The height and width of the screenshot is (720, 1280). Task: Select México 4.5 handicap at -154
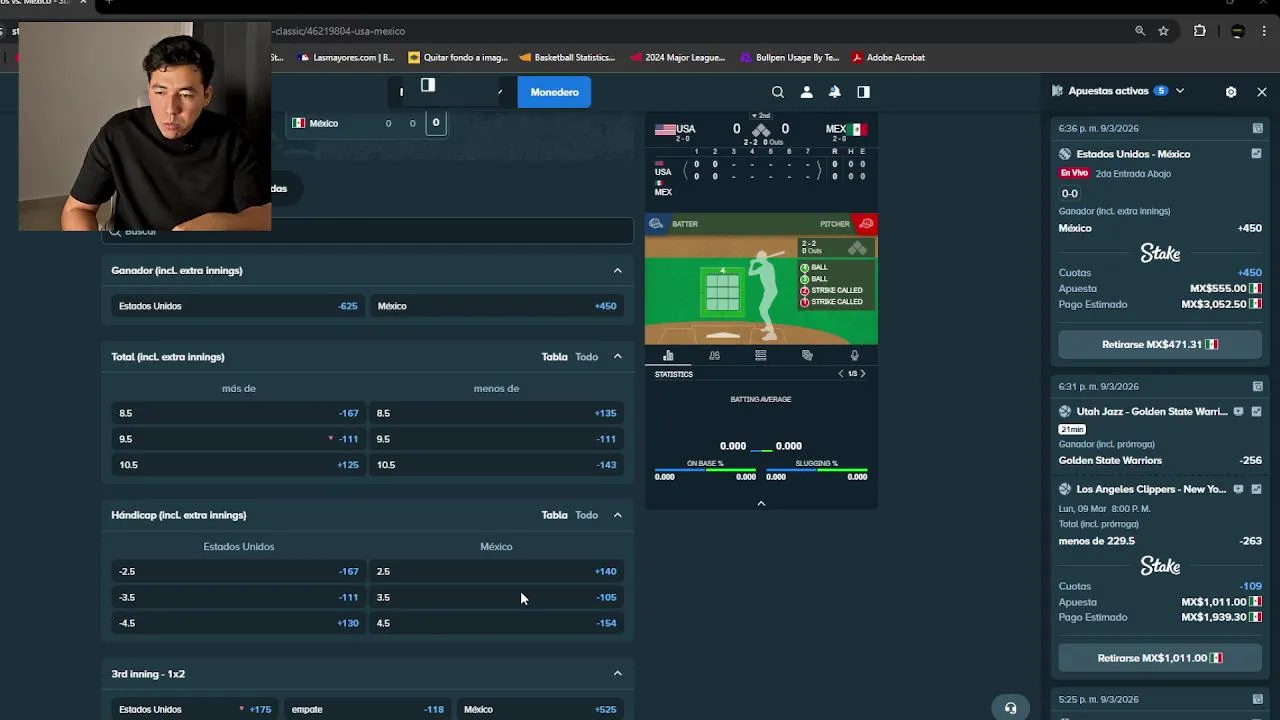(x=497, y=623)
